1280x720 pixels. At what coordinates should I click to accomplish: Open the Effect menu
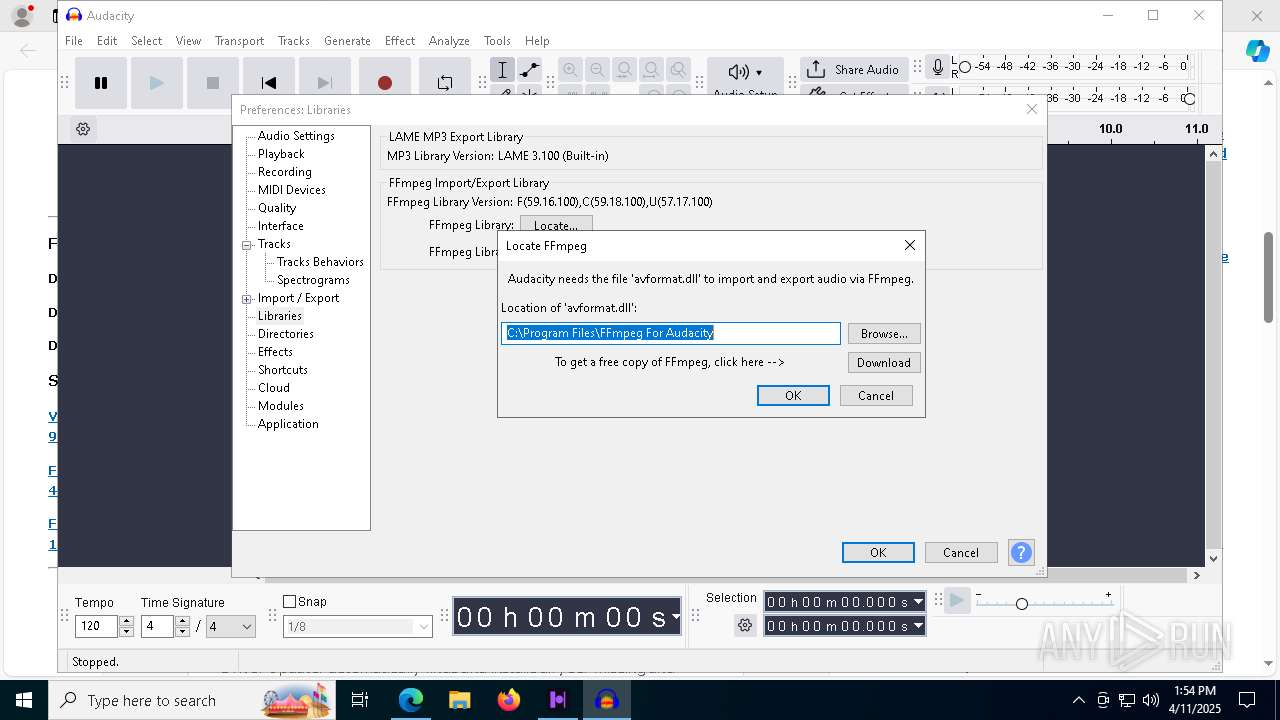(x=399, y=41)
